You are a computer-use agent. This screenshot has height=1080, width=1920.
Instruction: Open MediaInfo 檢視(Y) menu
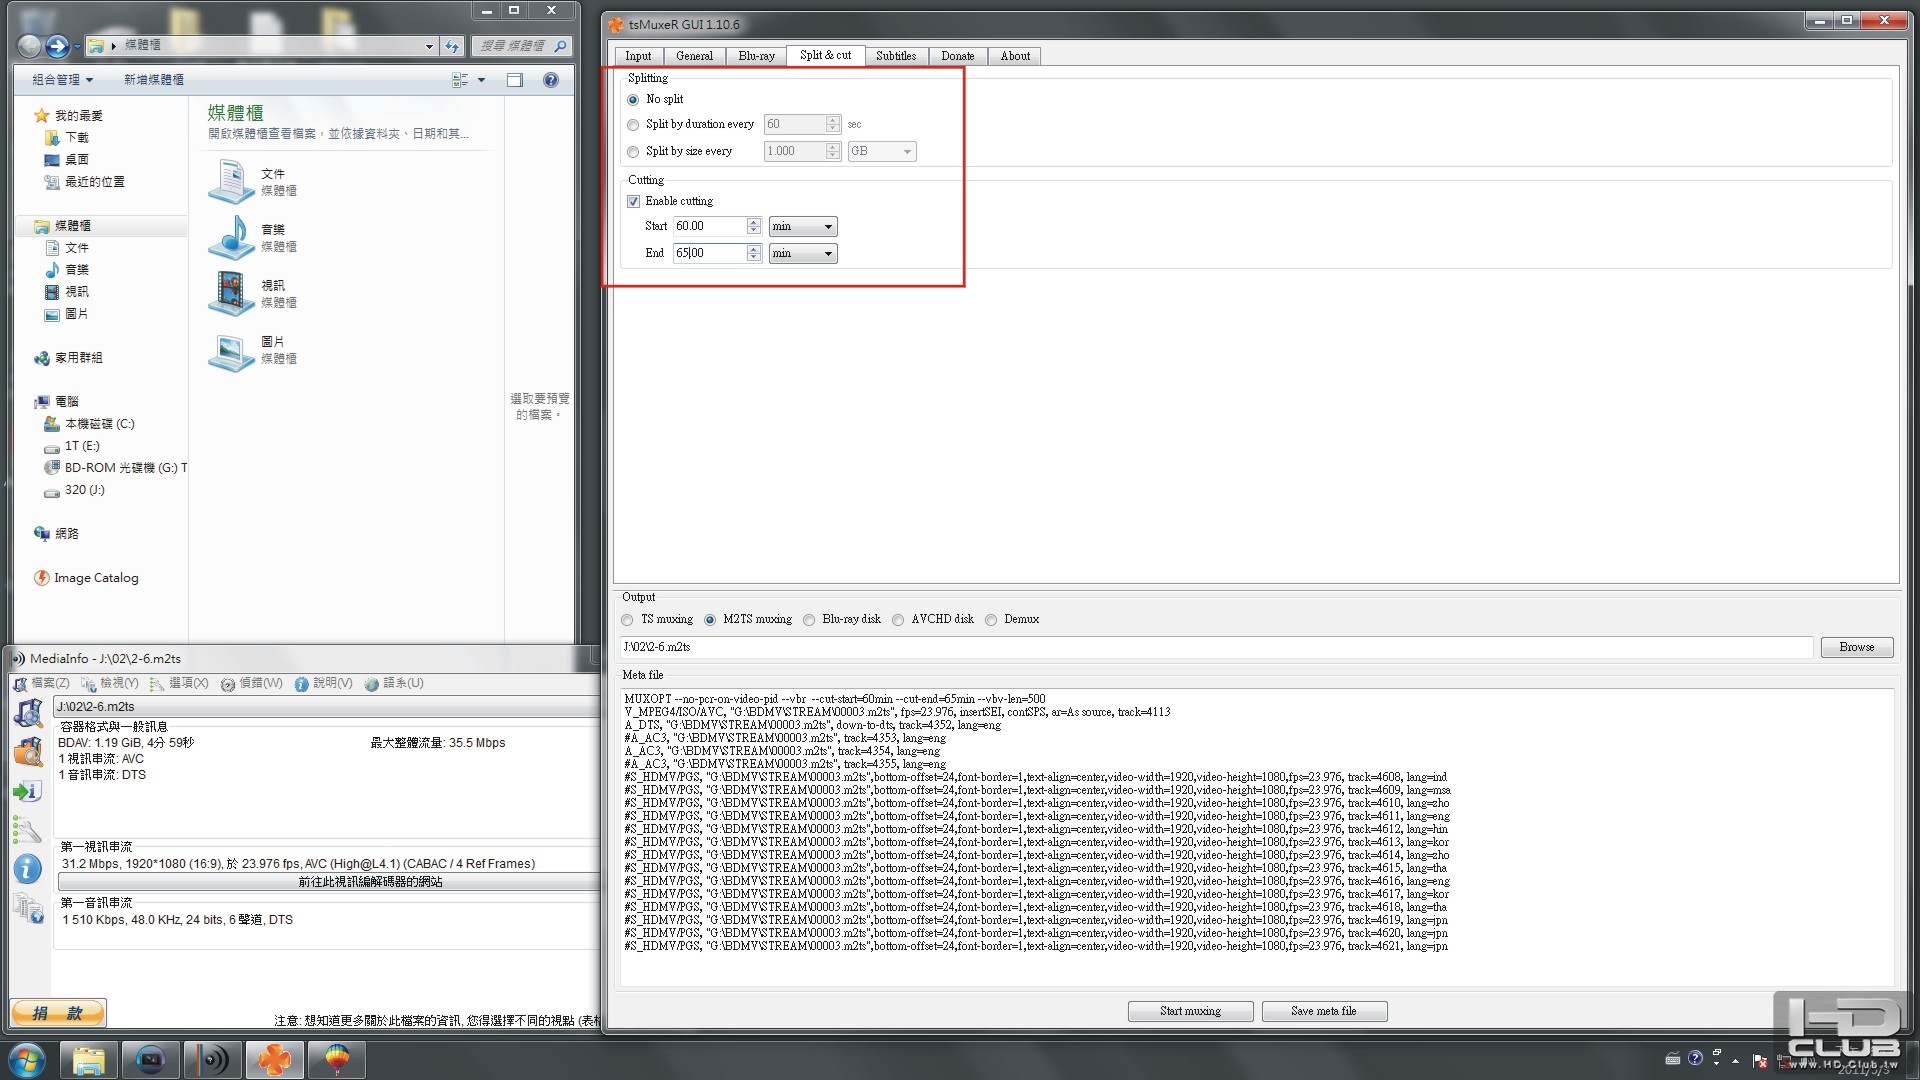[x=110, y=683]
